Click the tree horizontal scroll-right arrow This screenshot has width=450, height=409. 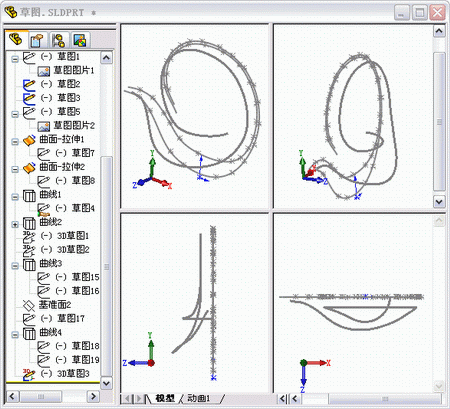click(93, 396)
